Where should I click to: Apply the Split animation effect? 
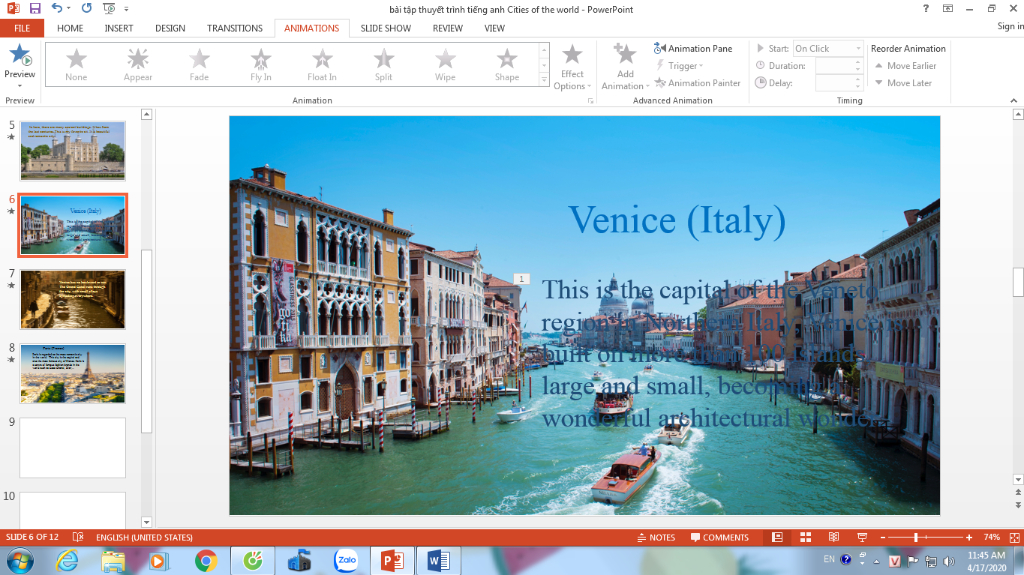(383, 64)
